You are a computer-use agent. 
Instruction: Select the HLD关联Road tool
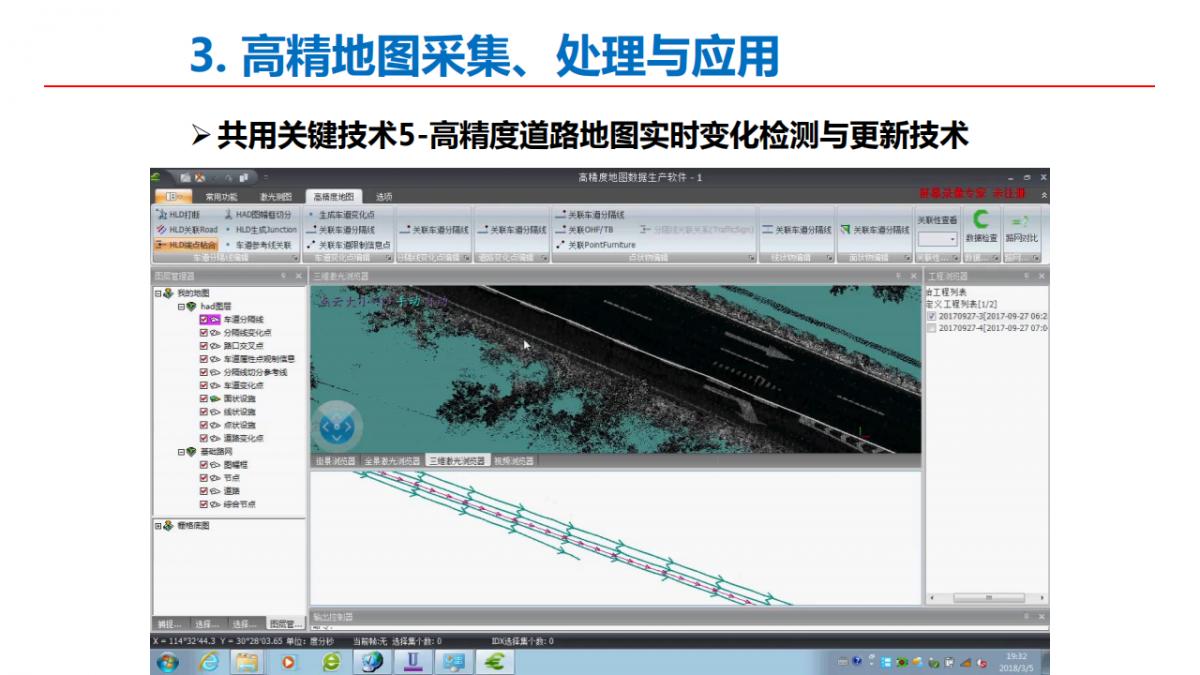pyautogui.click(x=186, y=229)
